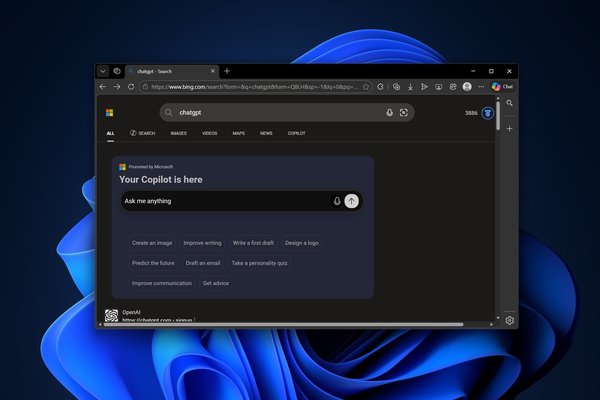This screenshot has width=600, height=400.
Task: Click the Bing search magnifier icon
Action: tap(169, 113)
